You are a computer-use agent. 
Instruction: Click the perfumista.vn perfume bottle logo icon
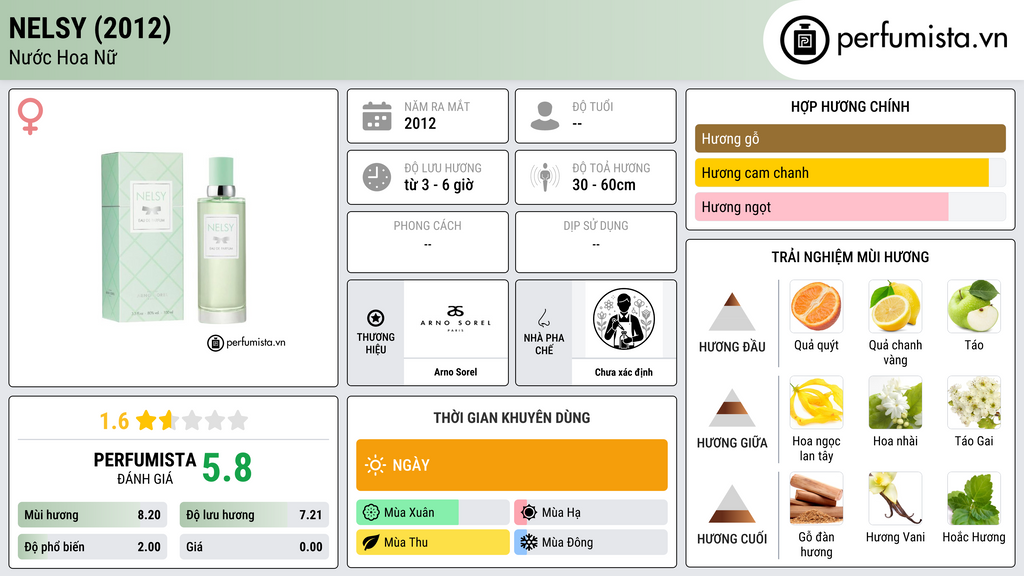pyautogui.click(x=804, y=40)
